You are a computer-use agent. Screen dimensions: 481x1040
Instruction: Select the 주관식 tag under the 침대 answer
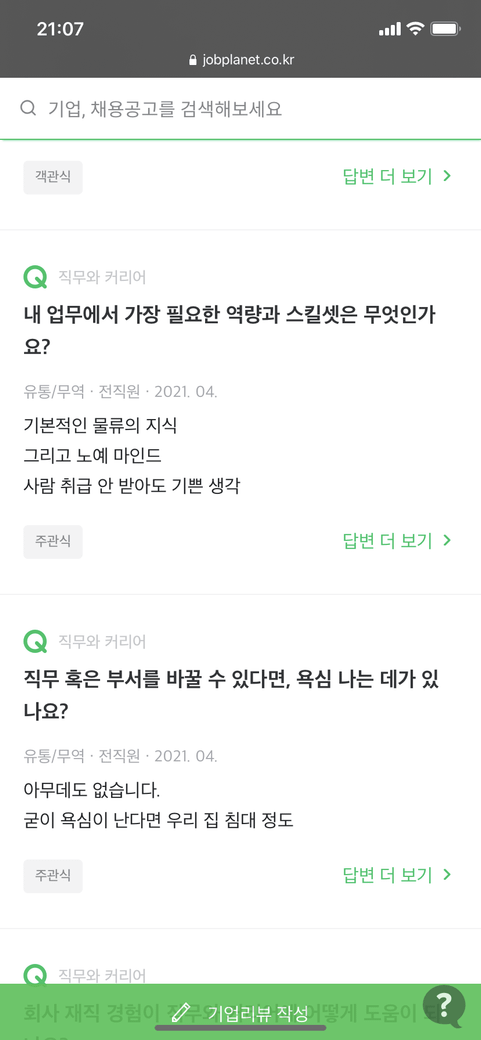pos(53,876)
